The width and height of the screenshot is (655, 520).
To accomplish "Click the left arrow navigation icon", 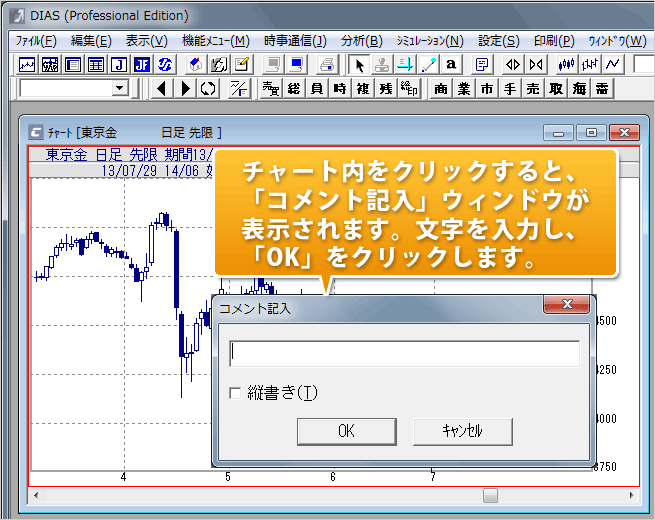I will [162, 89].
